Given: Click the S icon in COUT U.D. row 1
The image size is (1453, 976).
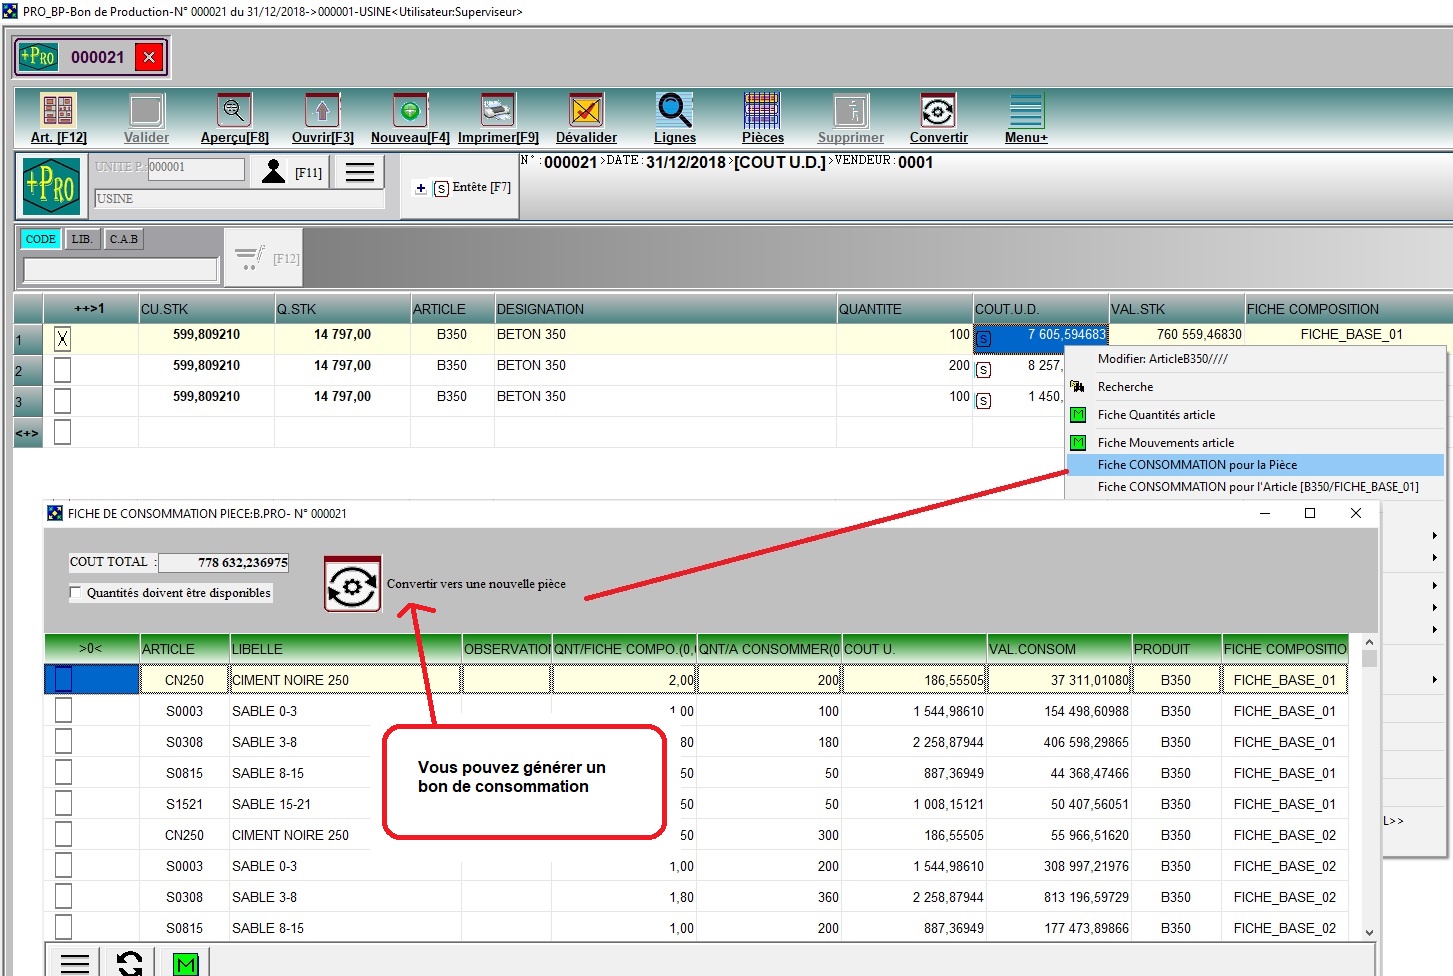Looking at the screenshot, I should coord(984,339).
